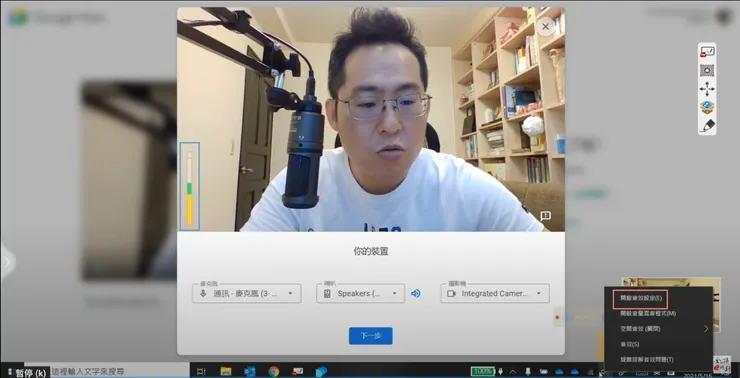Image resolution: width=740 pixels, height=378 pixels.
Task: Click the profile avatar in Google Meet
Action: 723,17
